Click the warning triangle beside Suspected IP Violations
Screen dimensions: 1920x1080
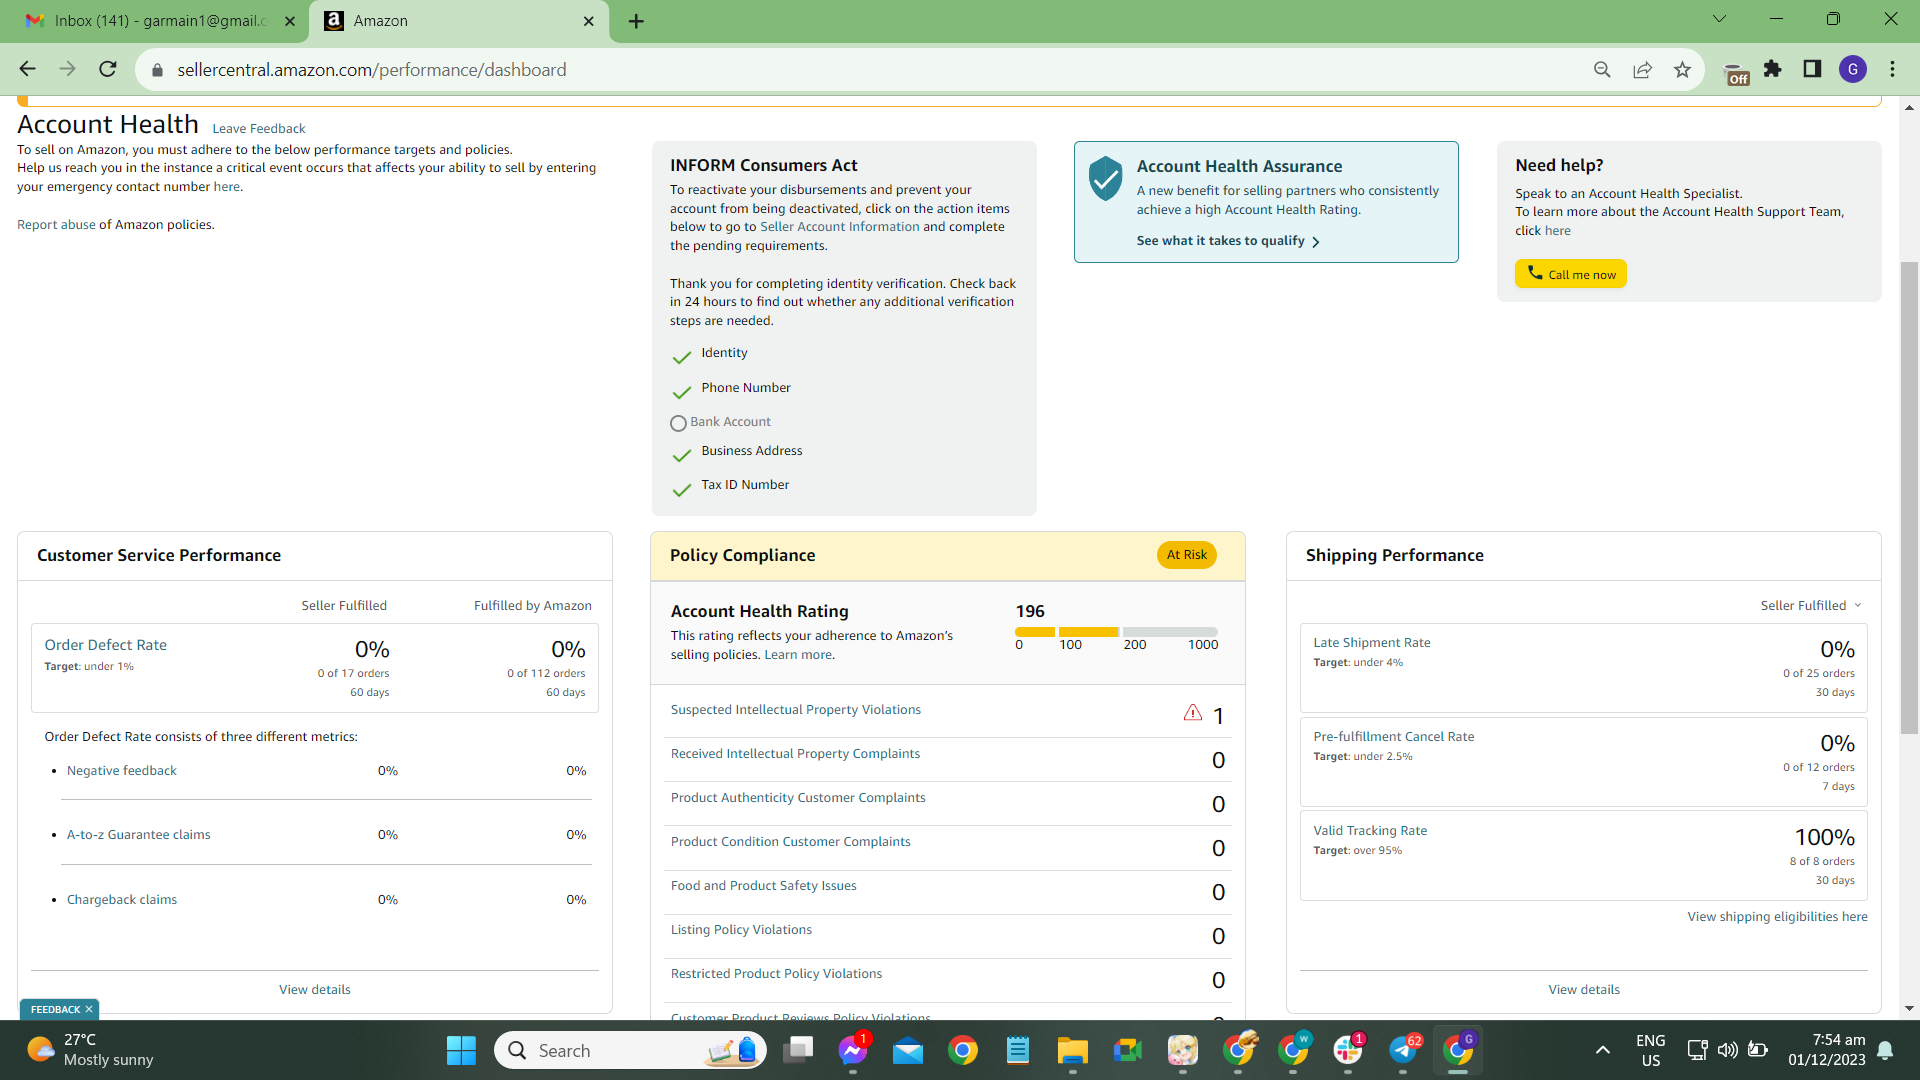click(1192, 713)
